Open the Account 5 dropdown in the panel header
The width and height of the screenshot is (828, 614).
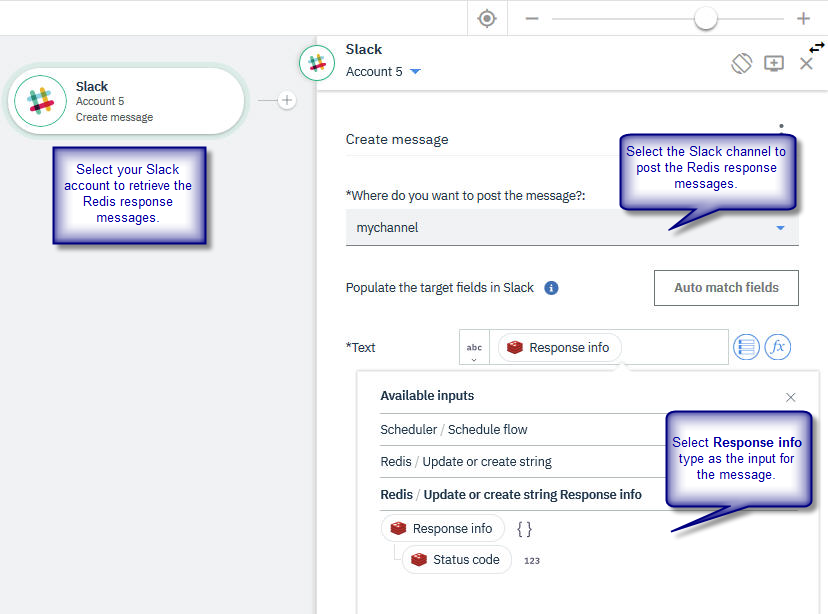(383, 71)
